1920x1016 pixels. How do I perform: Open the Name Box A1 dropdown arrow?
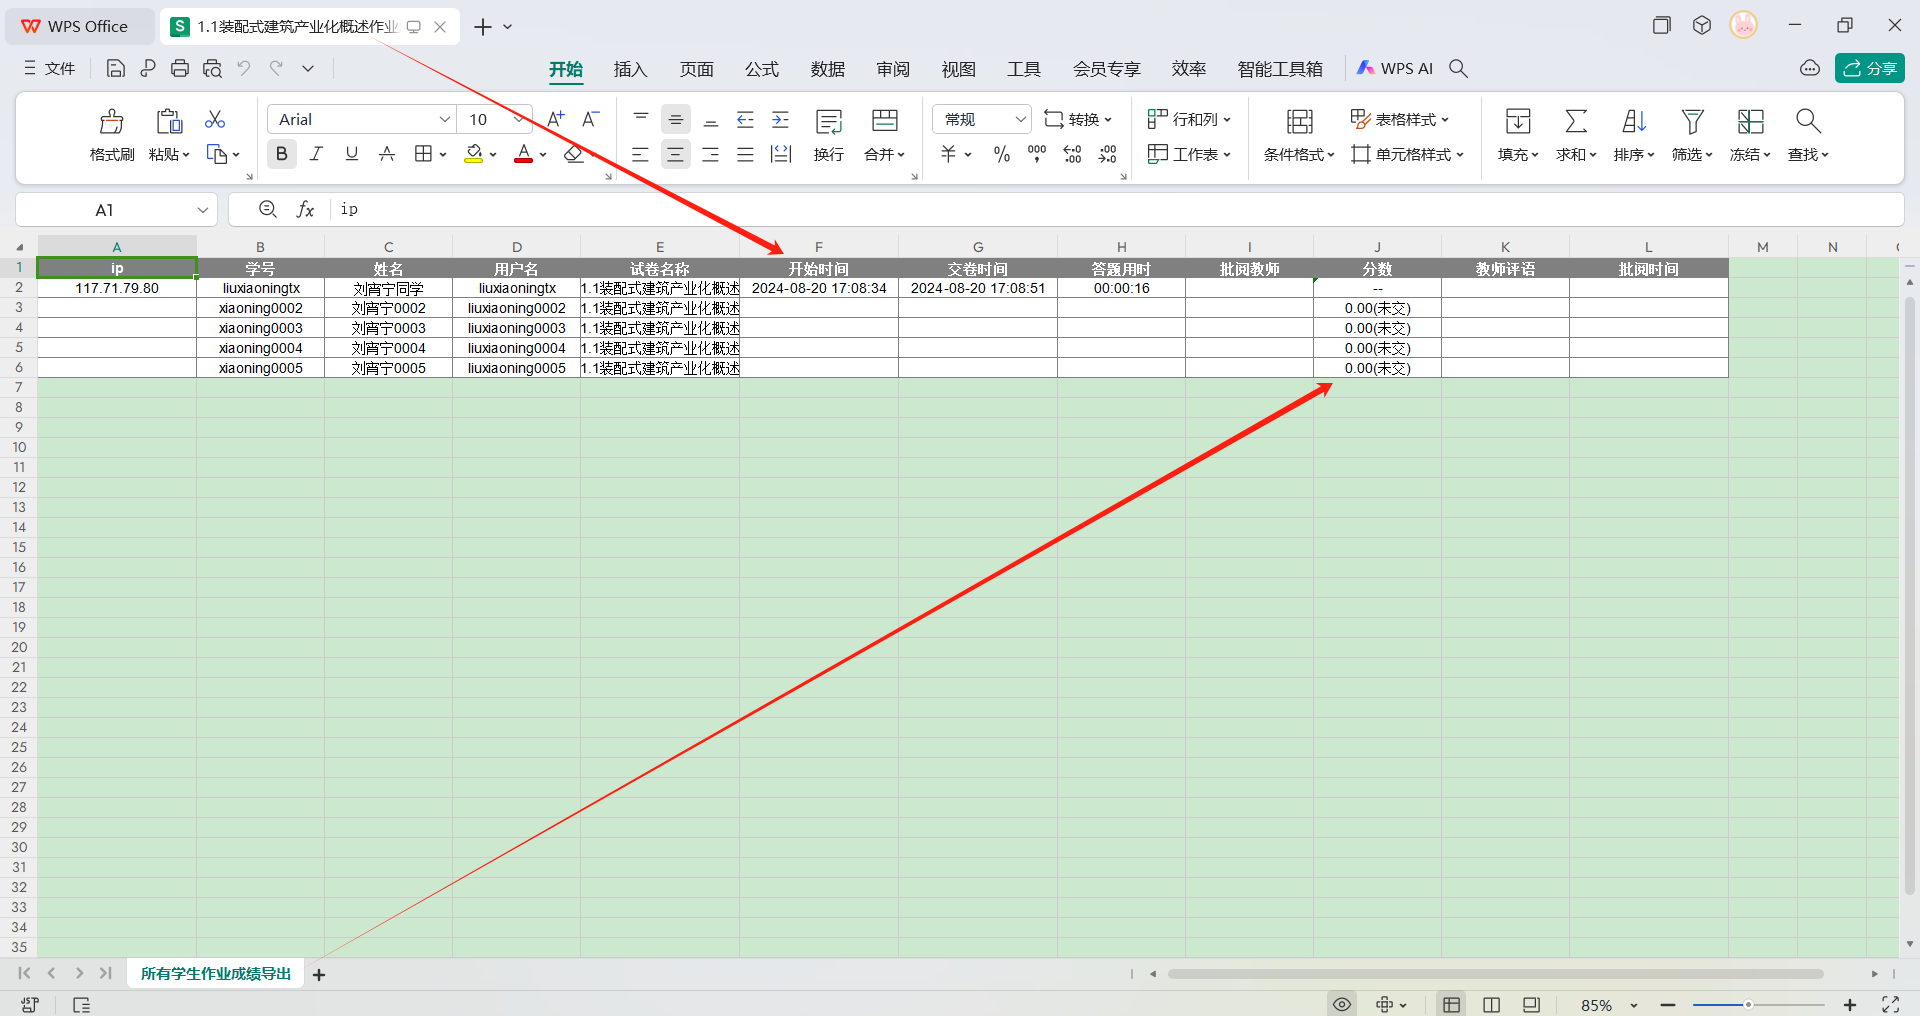click(x=202, y=210)
